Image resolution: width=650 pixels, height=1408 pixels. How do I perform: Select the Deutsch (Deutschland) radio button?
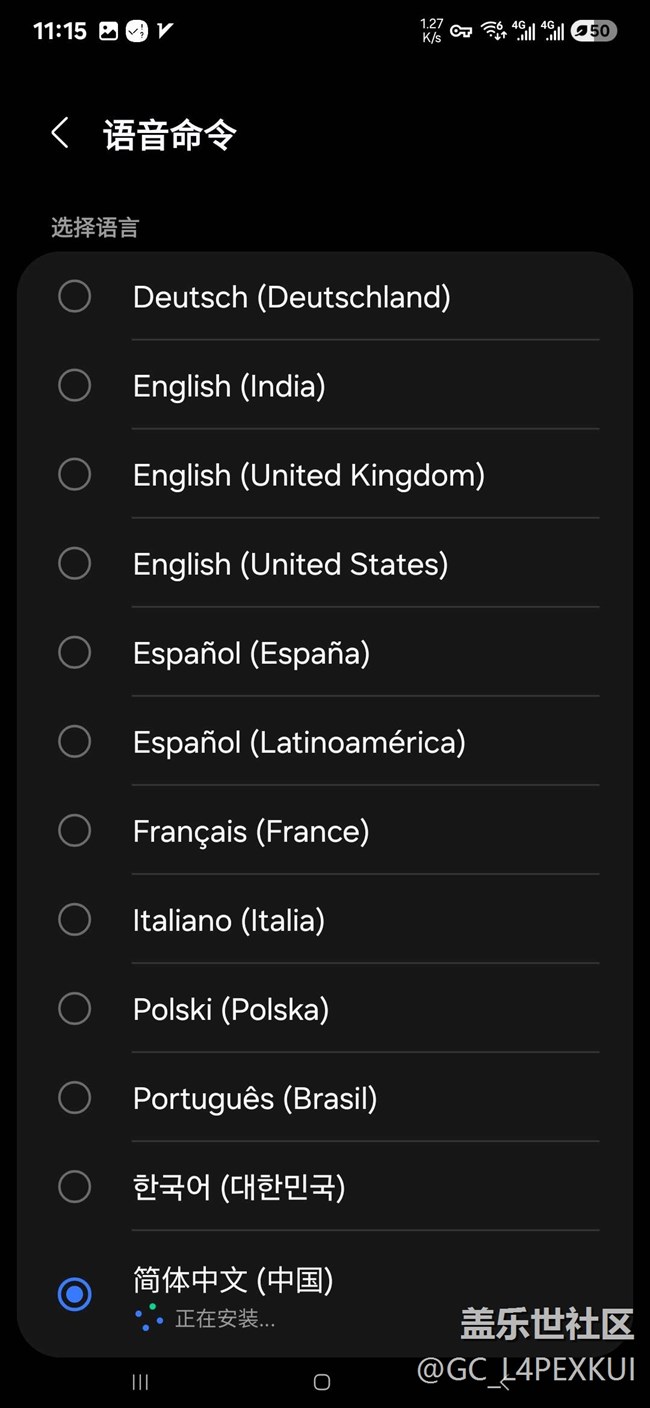point(75,296)
